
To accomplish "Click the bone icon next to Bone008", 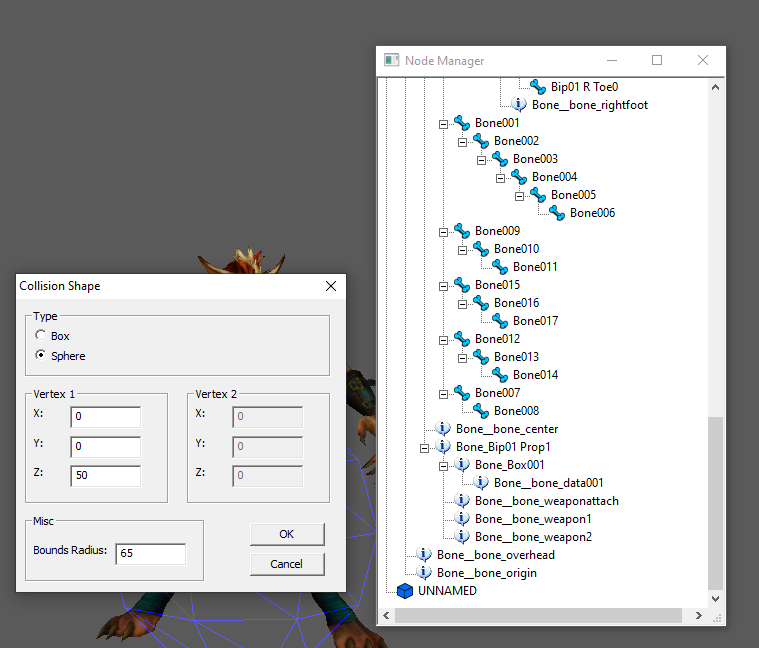I will point(480,410).
